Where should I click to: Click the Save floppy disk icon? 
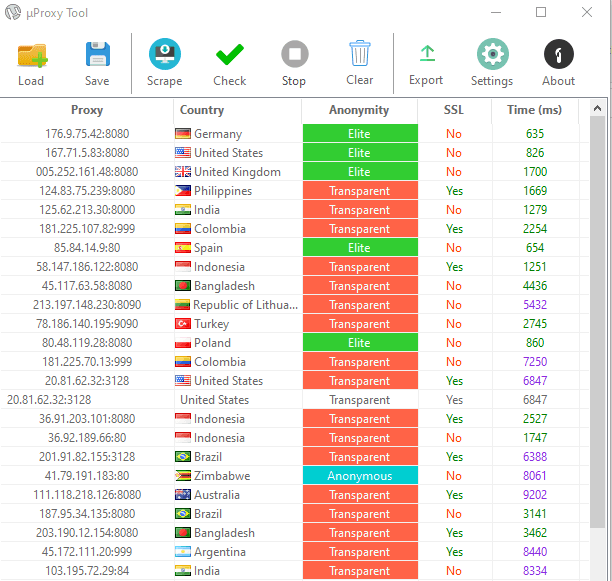click(x=97, y=55)
